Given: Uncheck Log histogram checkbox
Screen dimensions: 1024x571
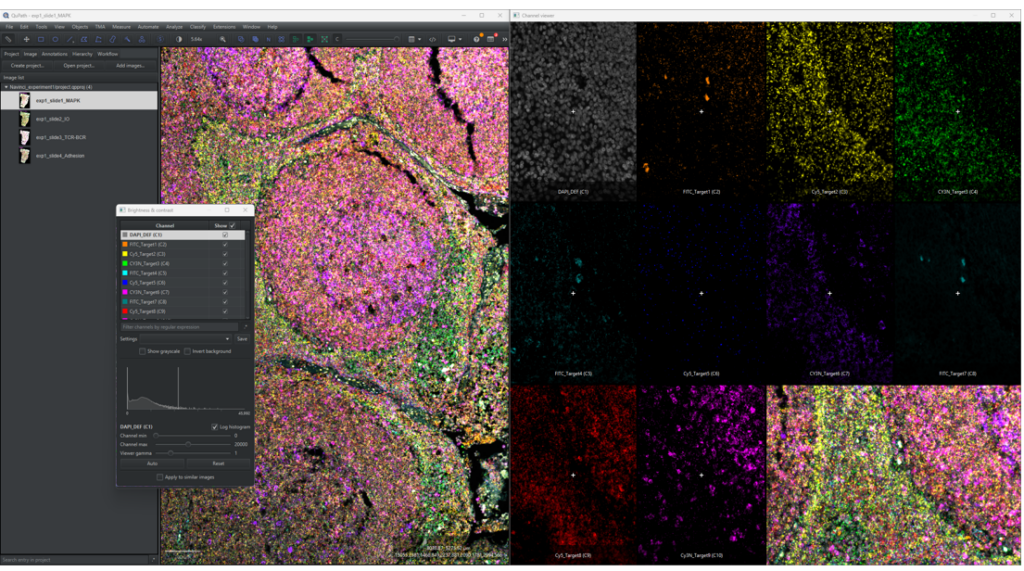Looking at the screenshot, I should [214, 427].
